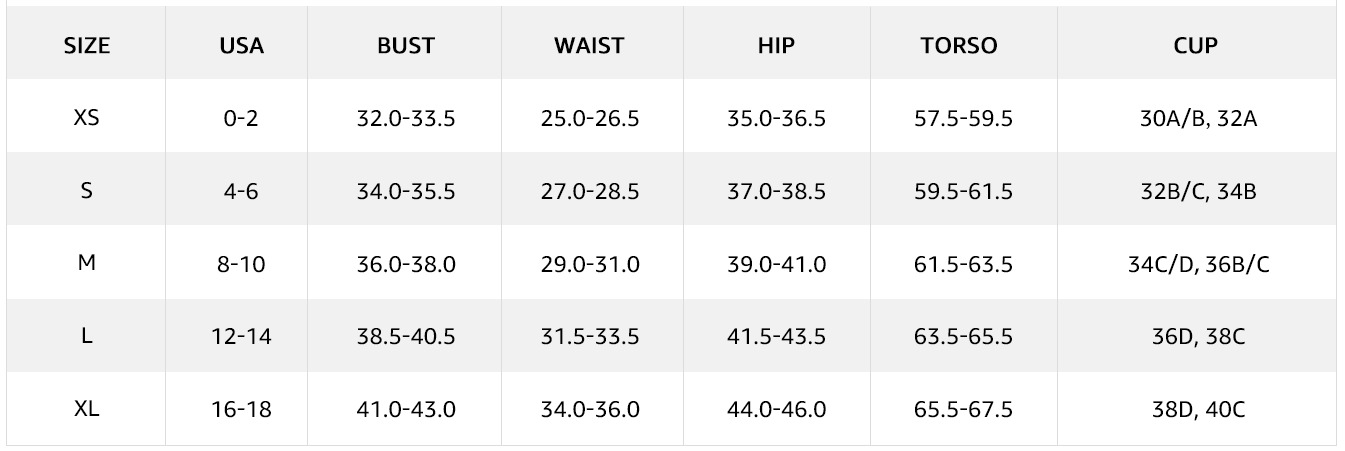Click torso value 59.5-61.5
The image size is (1345, 451).
pyautogui.click(x=963, y=191)
